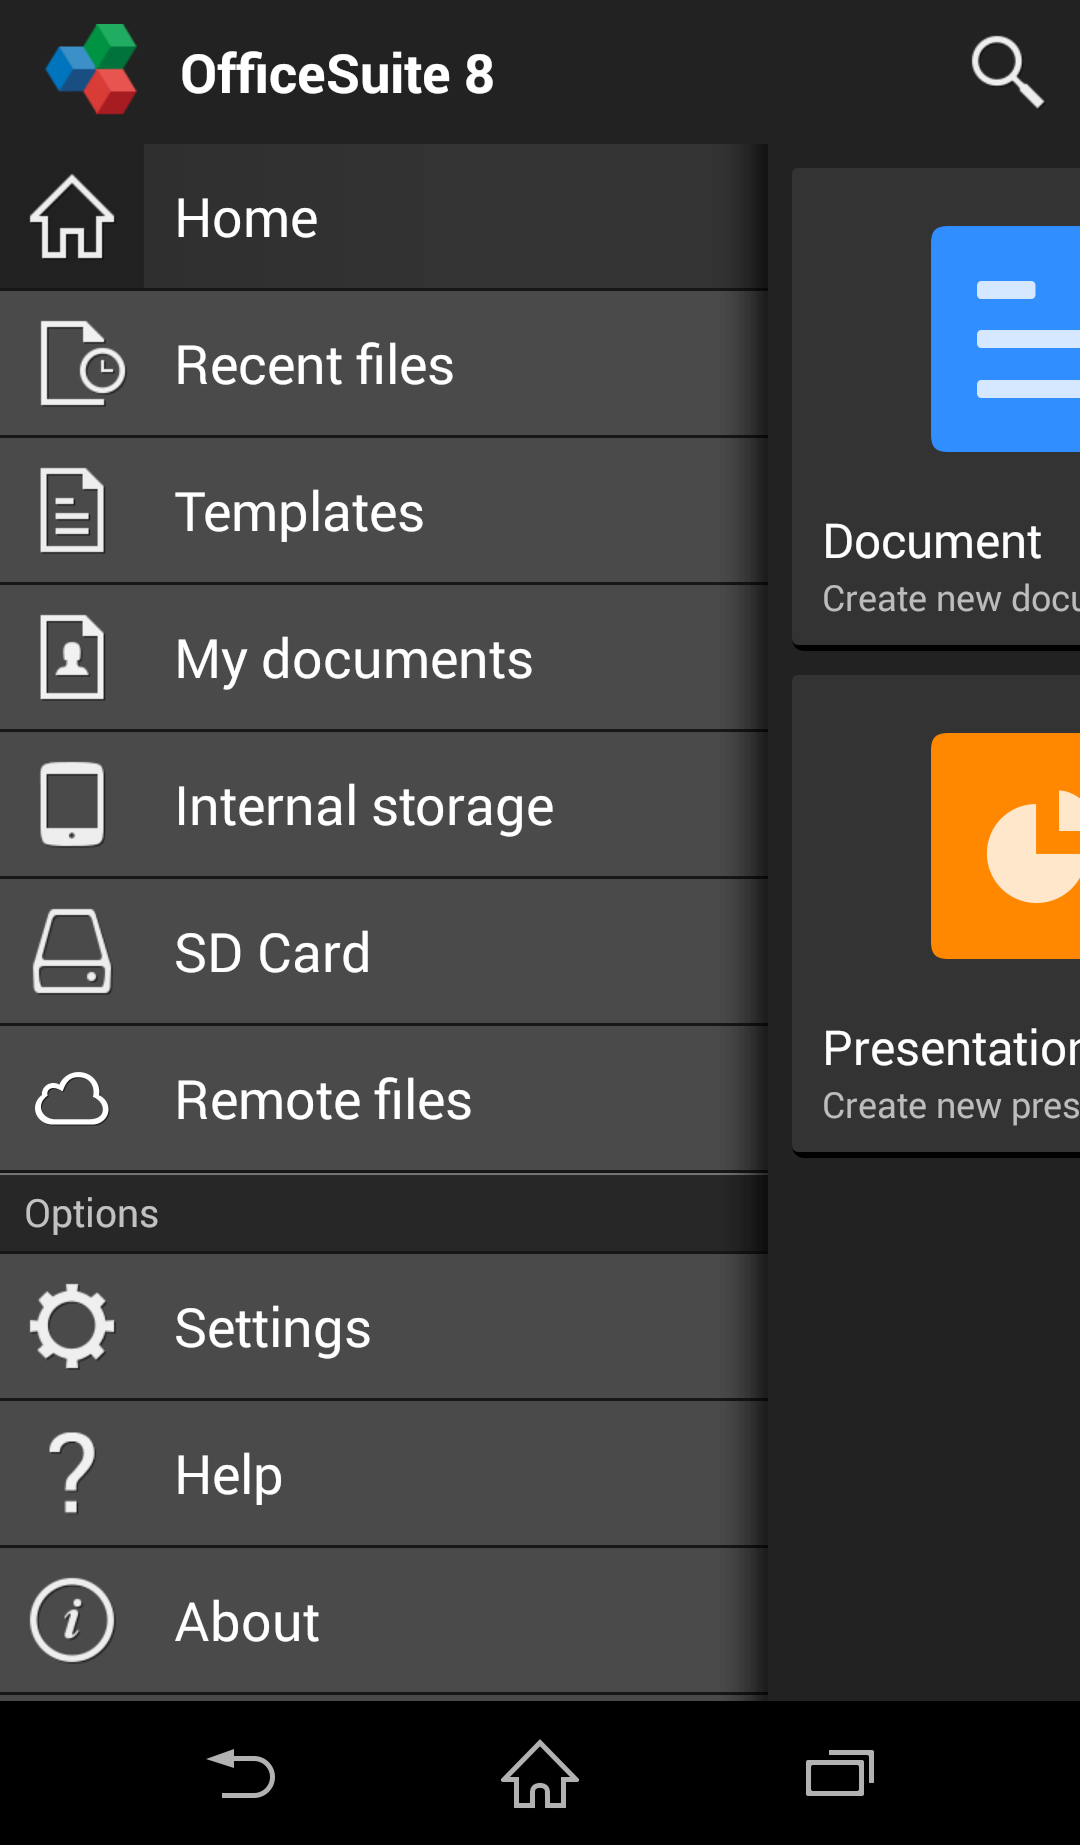Viewport: 1080px width, 1845px height.
Task: Tap the Home house icon in drawer
Action: (x=72, y=217)
